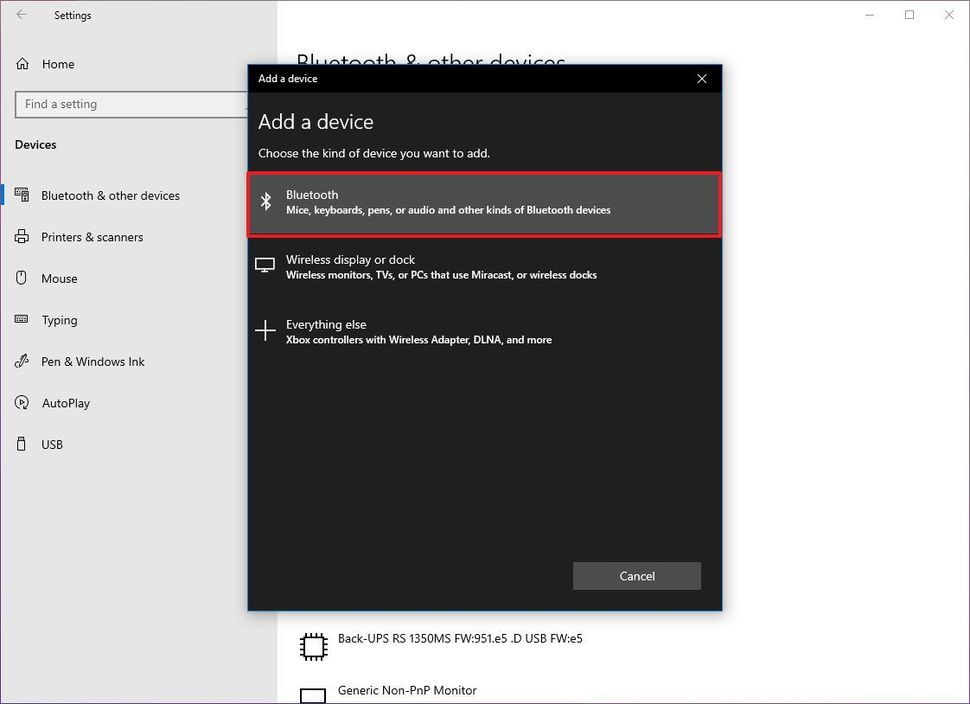Close the Add a device dialog

coord(701,79)
